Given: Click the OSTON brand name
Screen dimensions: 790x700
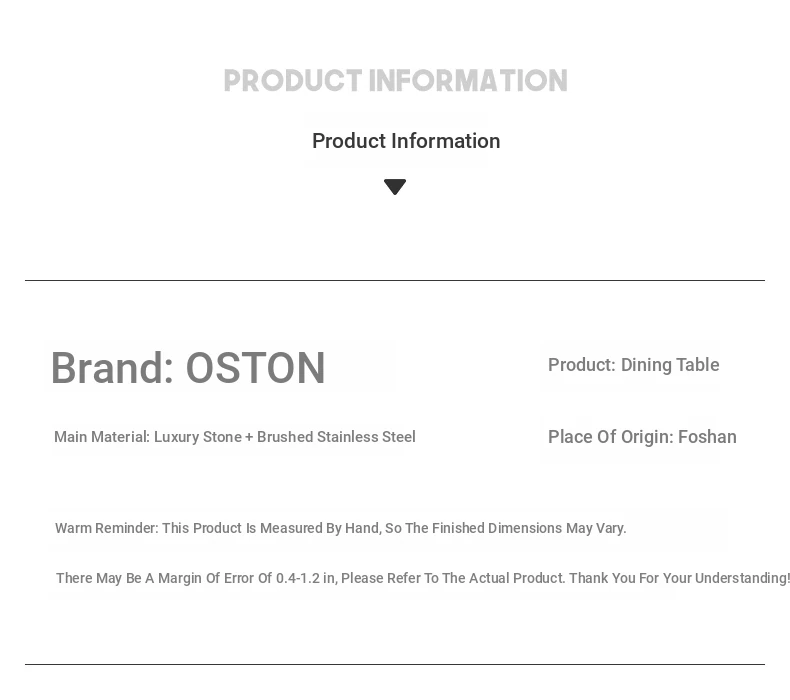Looking at the screenshot, I should click(255, 368).
